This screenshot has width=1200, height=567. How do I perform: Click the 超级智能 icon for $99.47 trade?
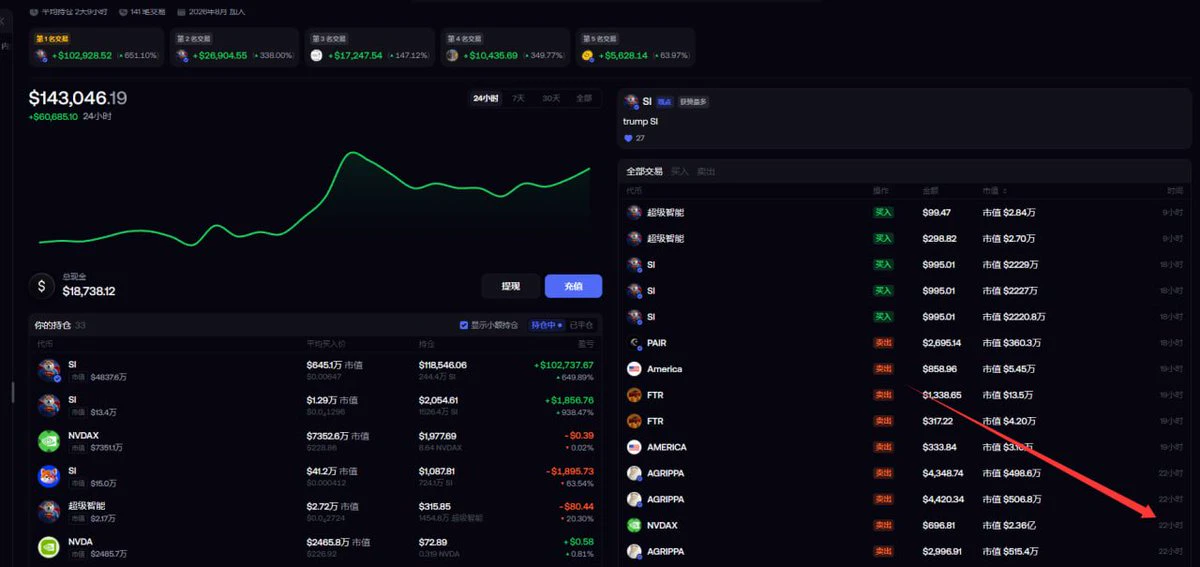(633, 213)
